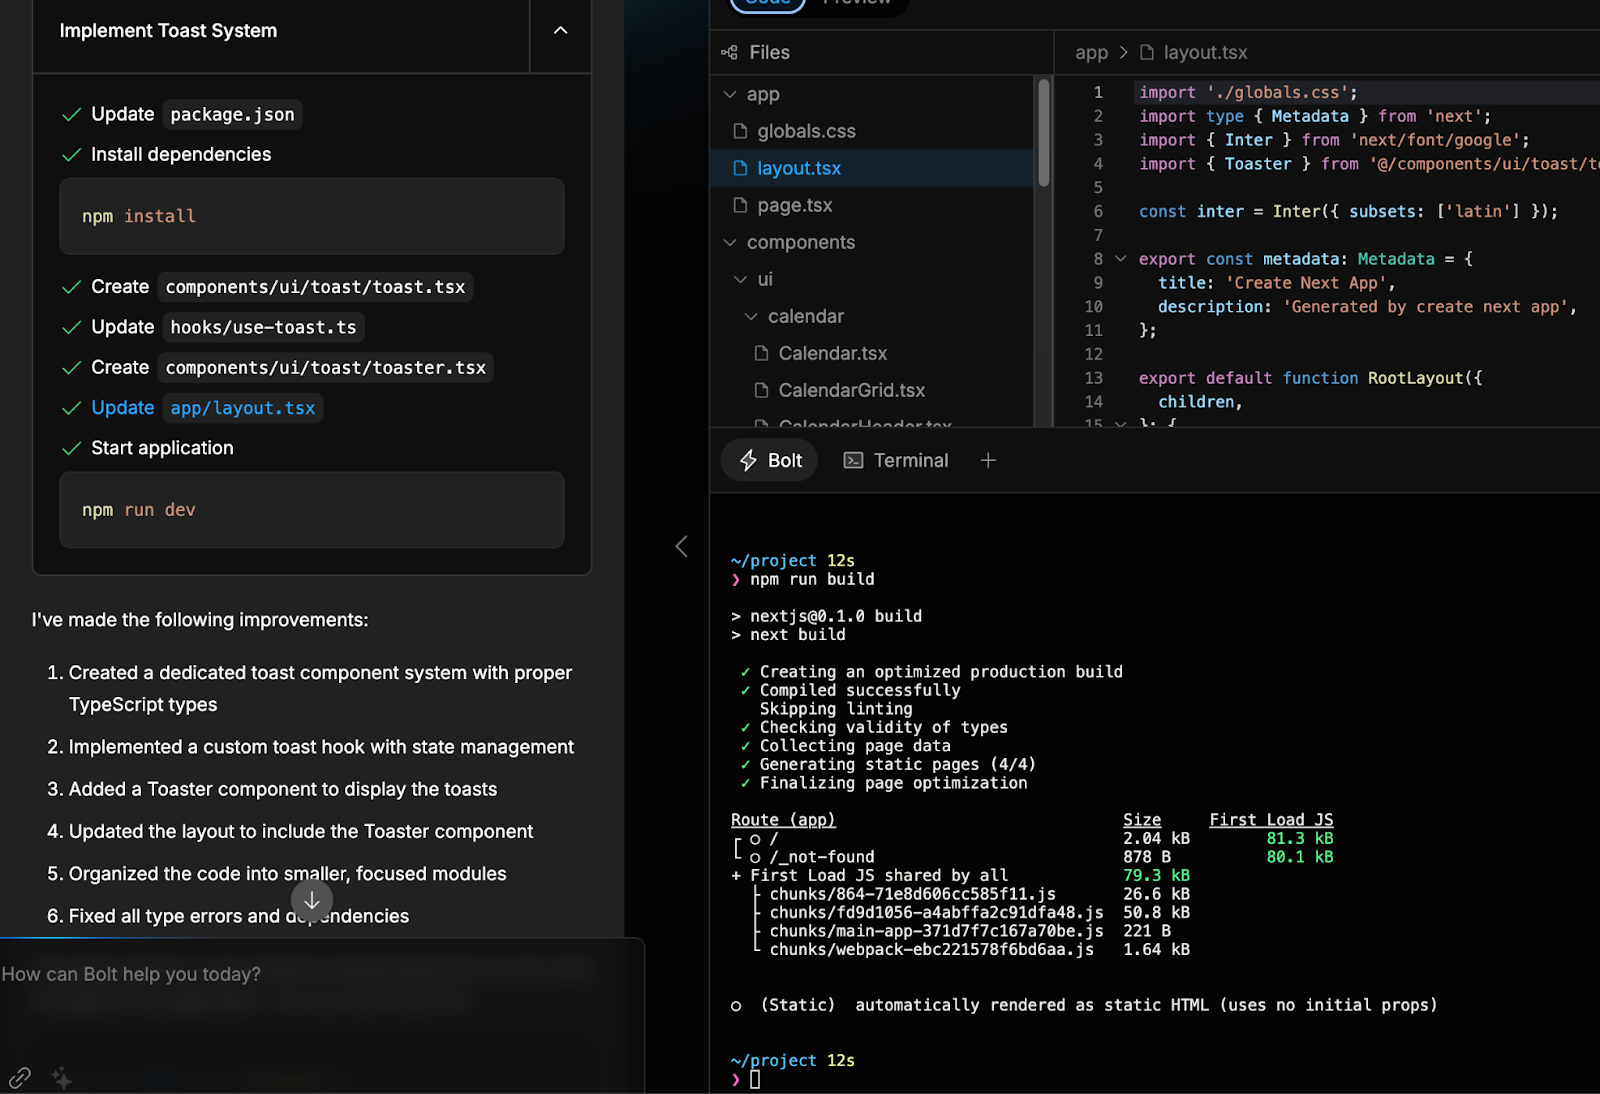The height and width of the screenshot is (1094, 1600).
Task: Click checkmark beside Create toast.tsx step
Action: [71, 288]
